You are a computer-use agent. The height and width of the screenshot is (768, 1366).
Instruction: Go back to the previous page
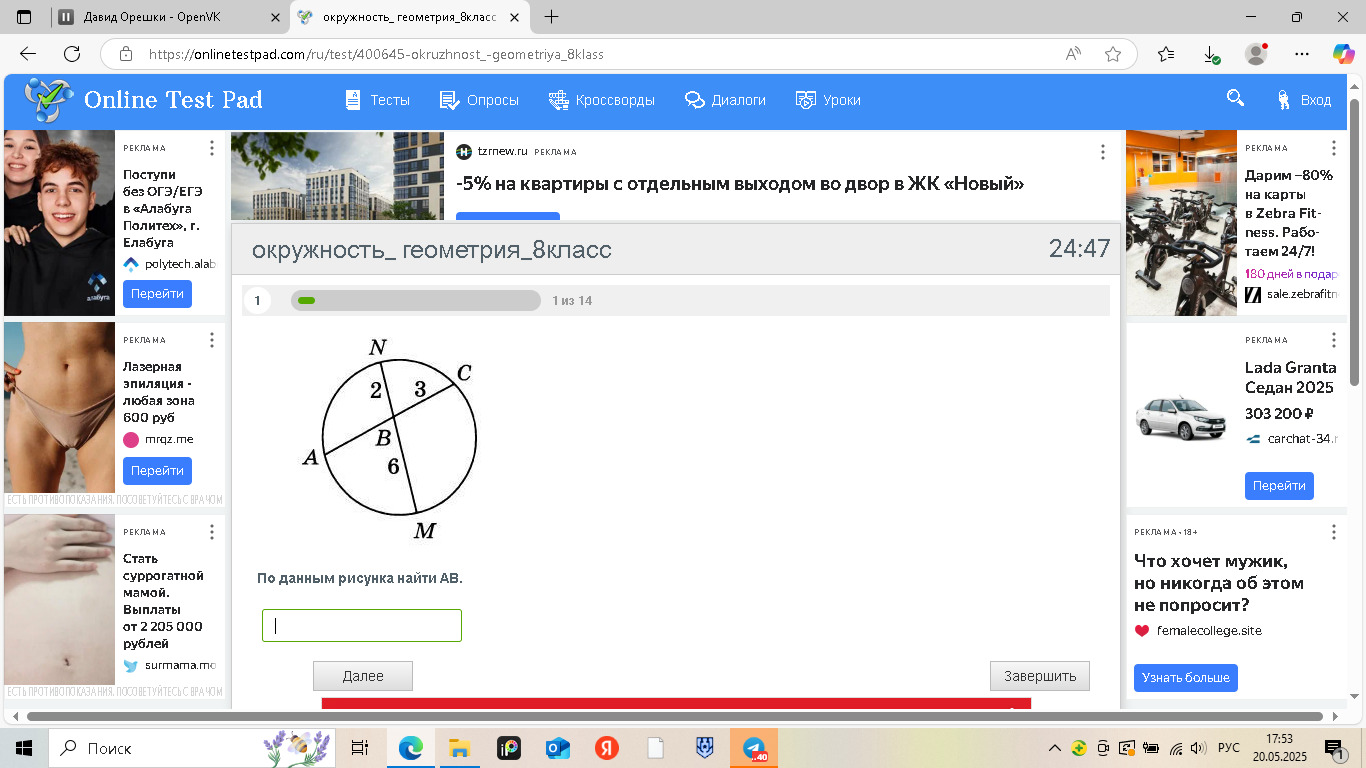pyautogui.click(x=28, y=54)
